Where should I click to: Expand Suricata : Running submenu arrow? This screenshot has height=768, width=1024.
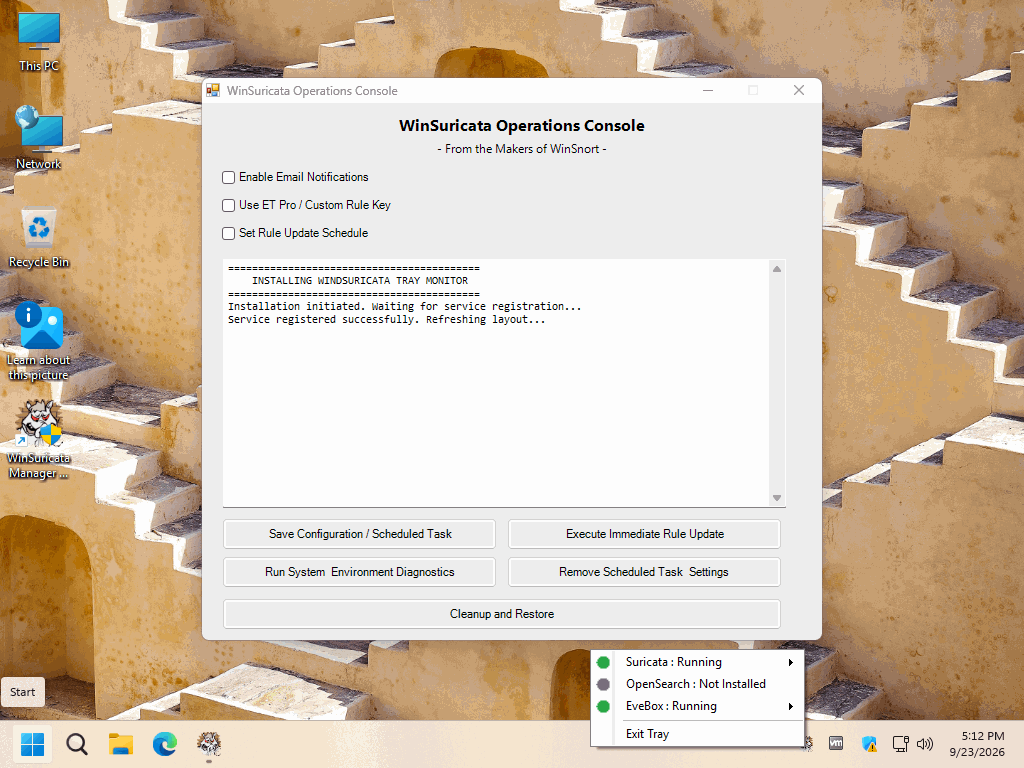791,662
